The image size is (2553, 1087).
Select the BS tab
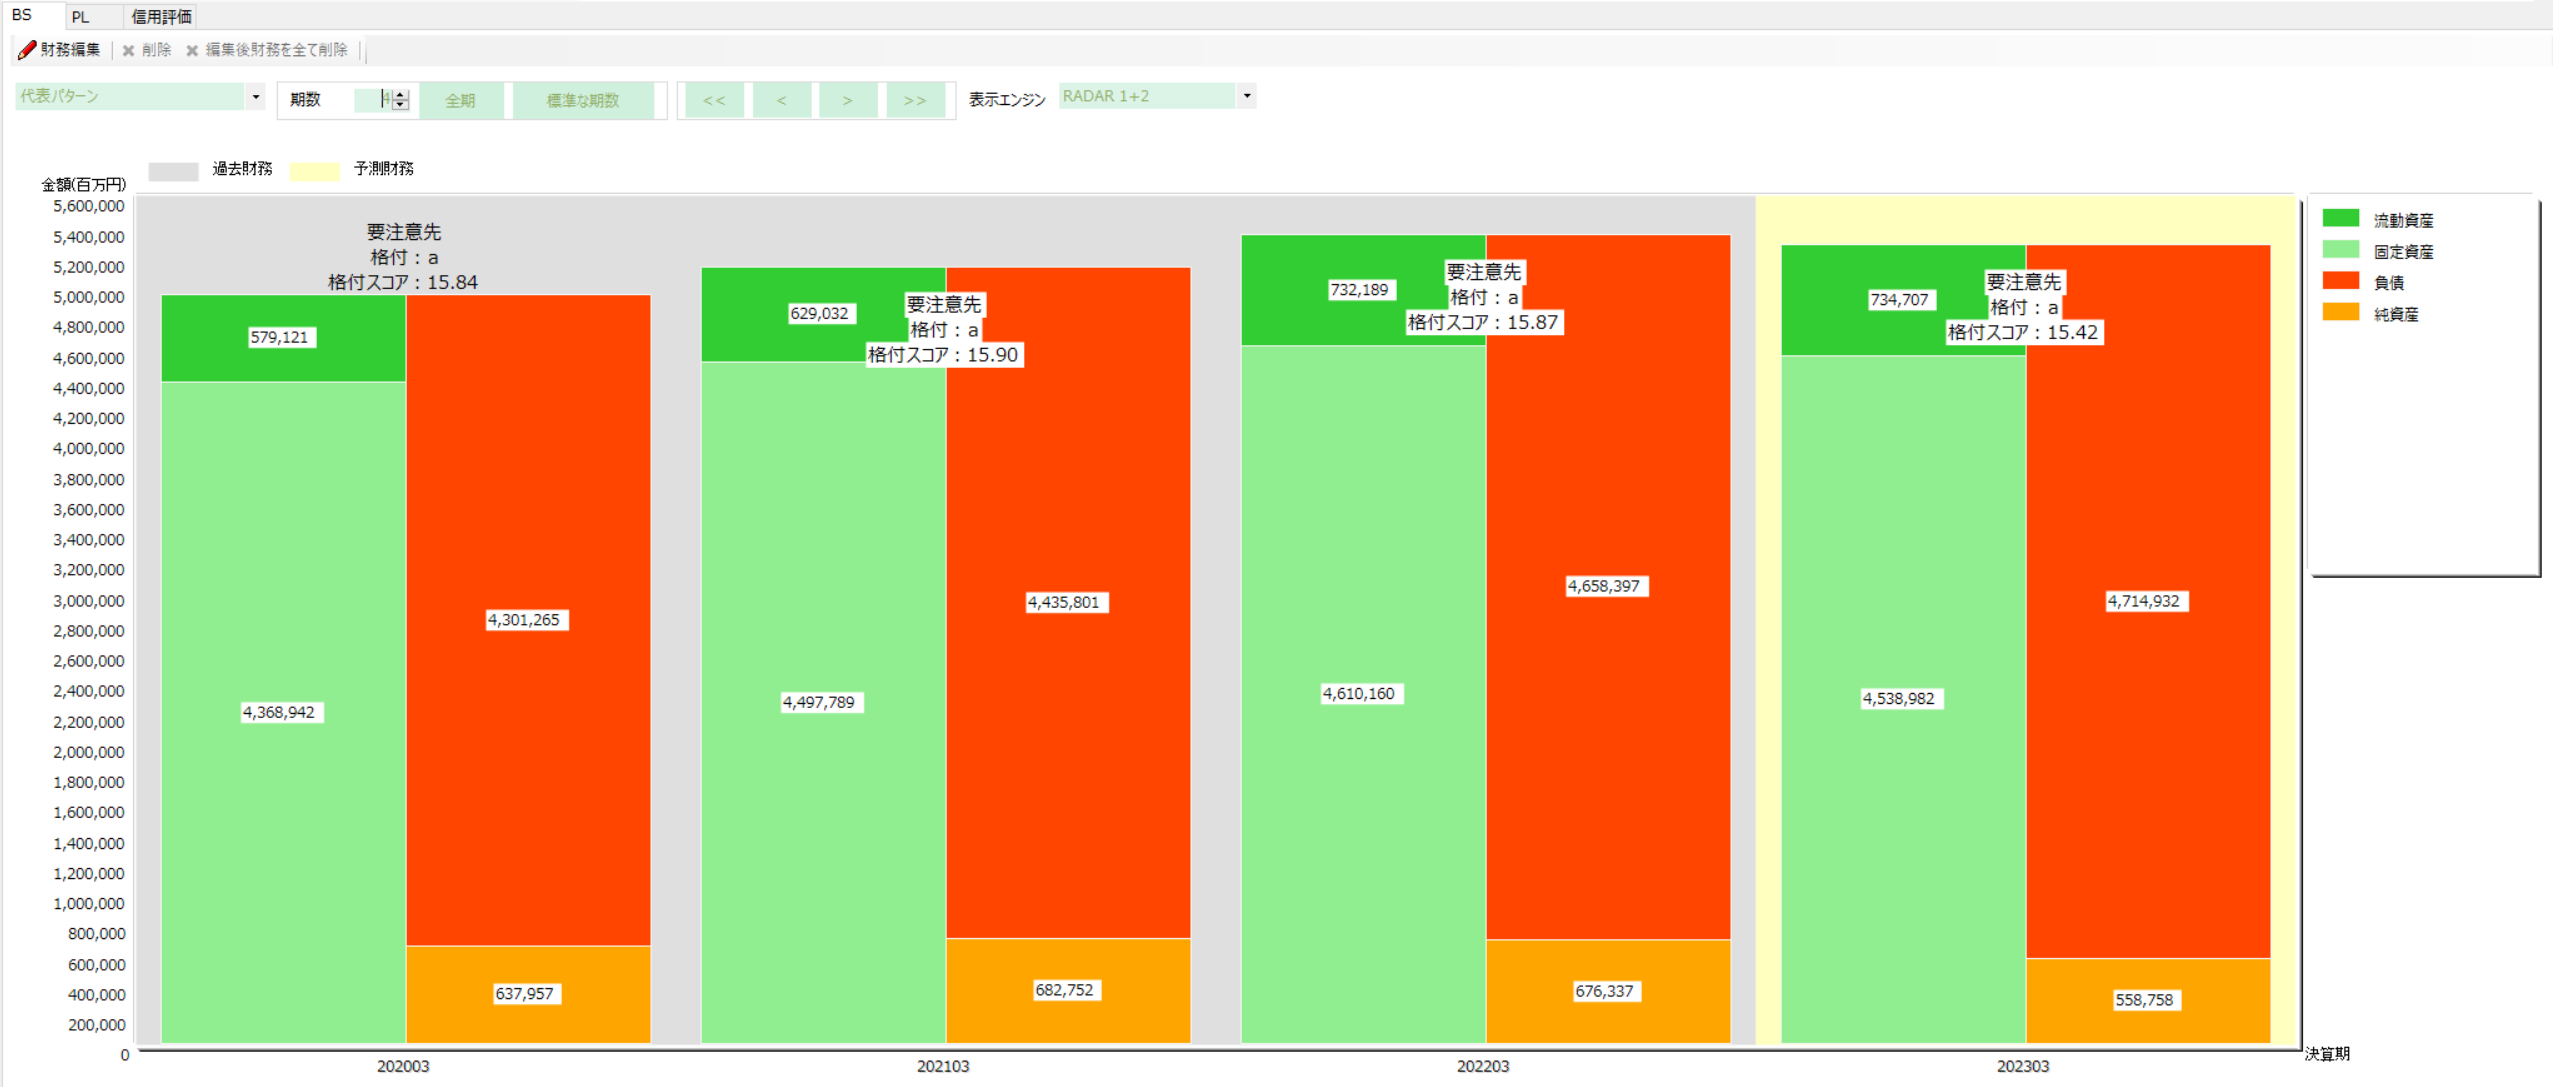pos(22,15)
